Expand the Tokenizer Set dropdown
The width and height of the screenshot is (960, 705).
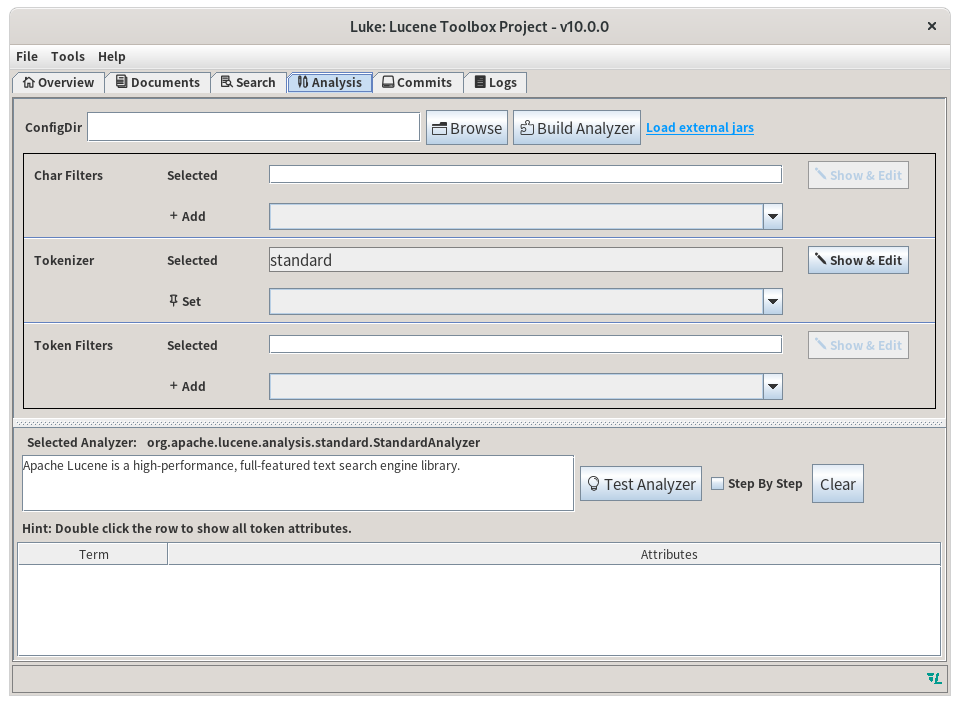point(773,302)
